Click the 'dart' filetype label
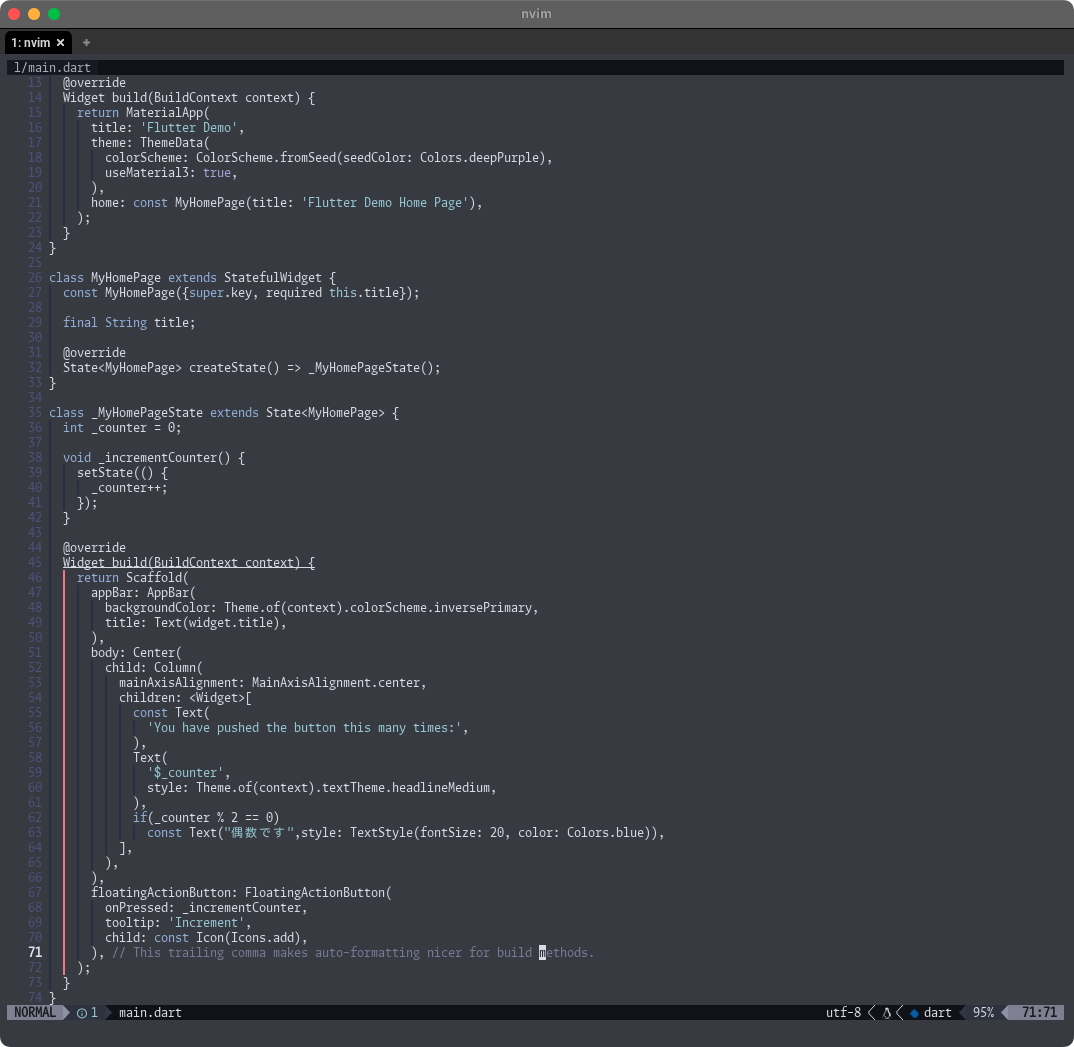This screenshot has width=1074, height=1047. click(x=937, y=1012)
